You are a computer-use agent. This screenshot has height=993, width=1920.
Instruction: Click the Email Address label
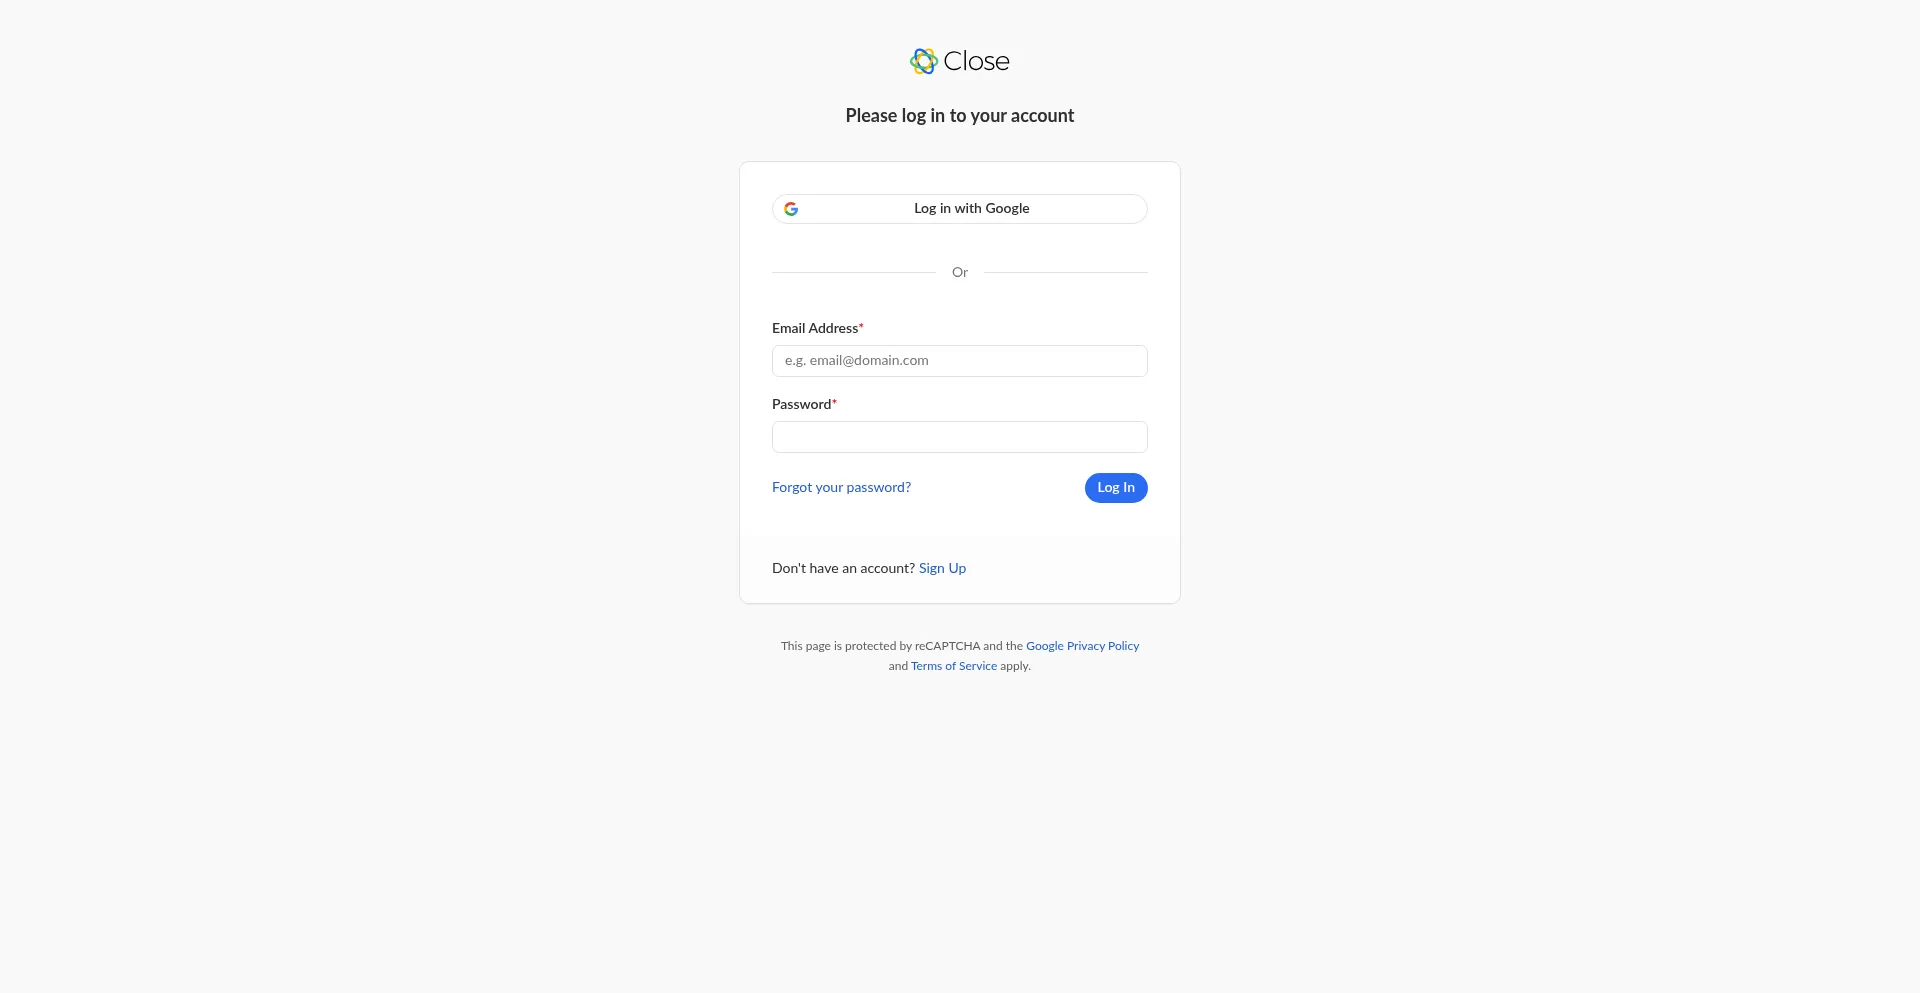[814, 328]
